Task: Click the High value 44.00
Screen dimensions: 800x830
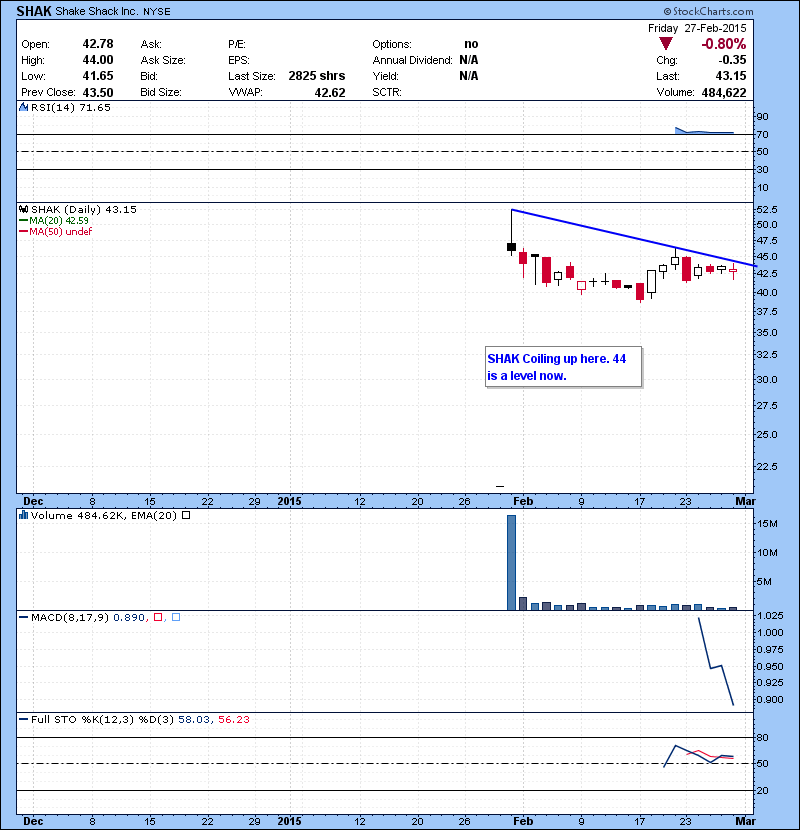Action: (98, 60)
